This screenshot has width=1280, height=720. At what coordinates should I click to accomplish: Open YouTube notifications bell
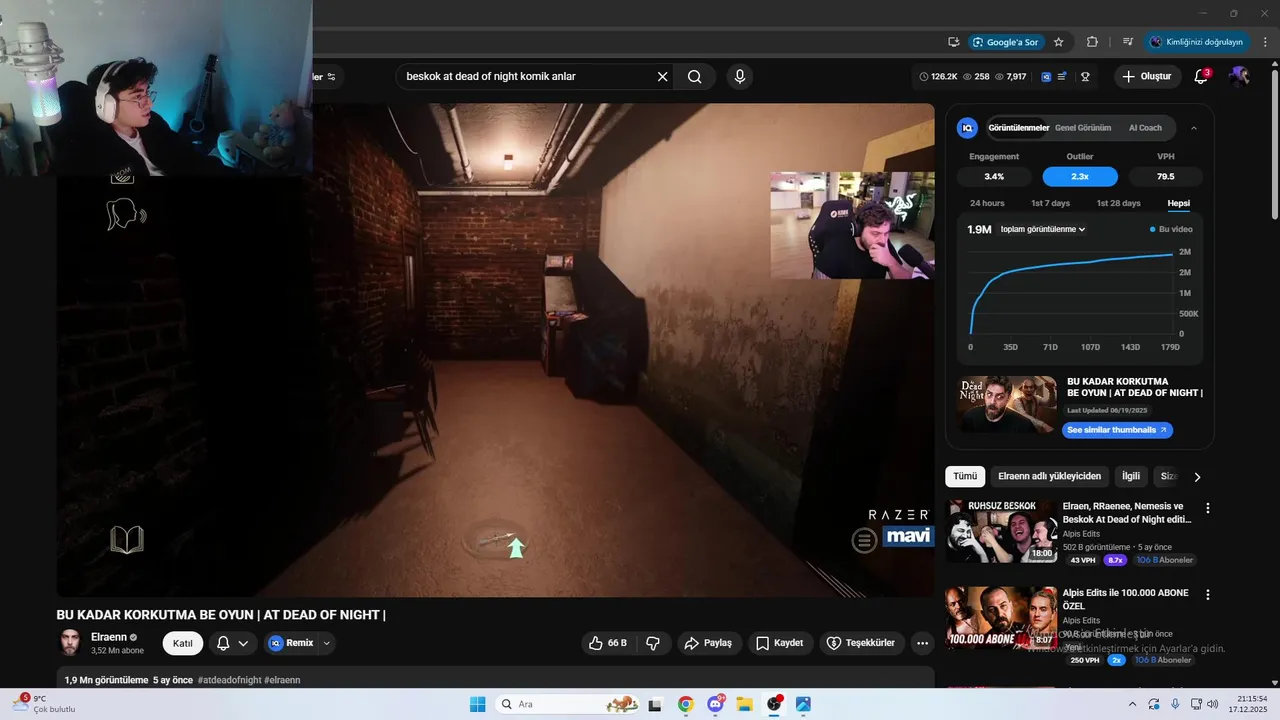pyautogui.click(x=1201, y=76)
